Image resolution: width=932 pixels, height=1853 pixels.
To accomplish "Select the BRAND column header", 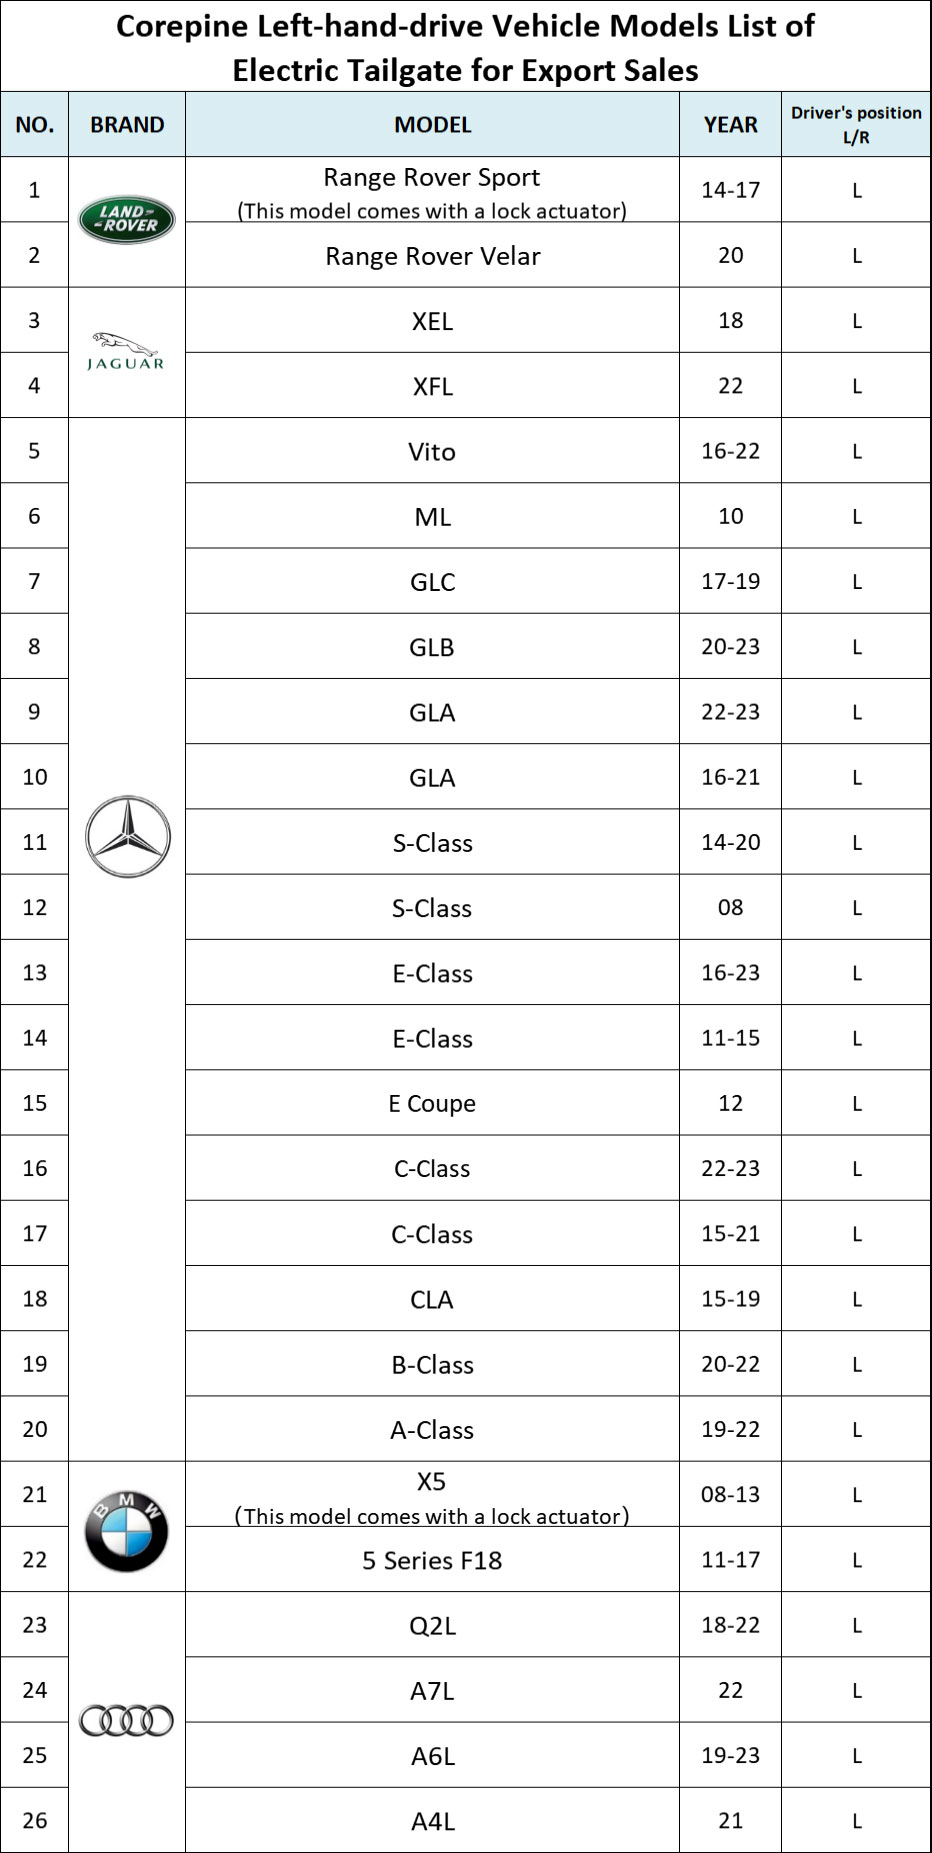I will click(x=127, y=125).
